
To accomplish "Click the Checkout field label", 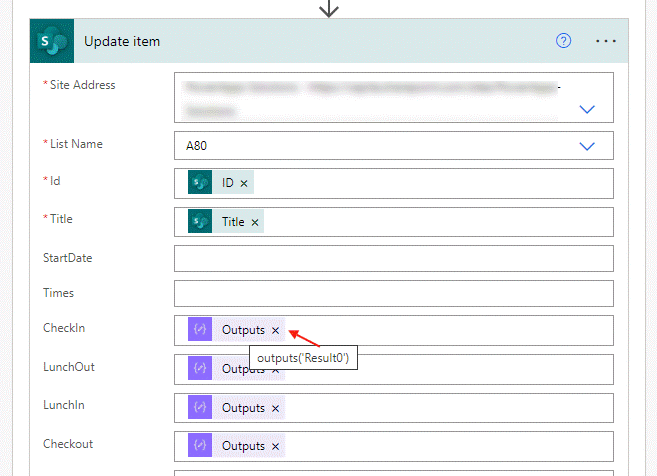I will pos(68,444).
